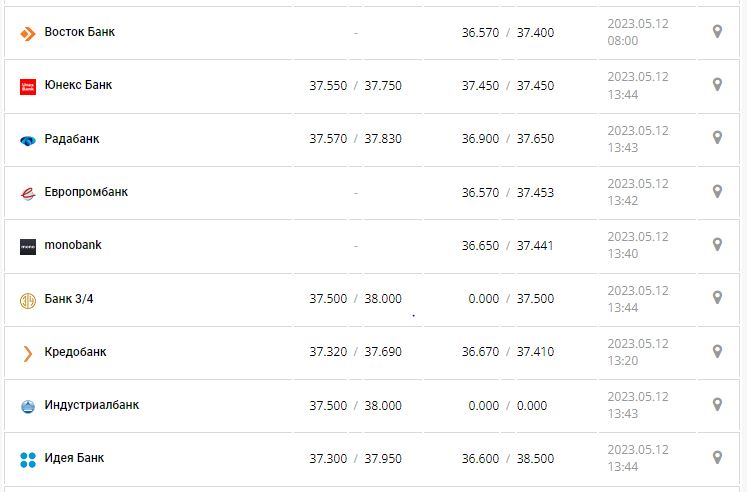The width and height of the screenshot is (747, 492).
Task: Open the Радабанк bank name link
Action: 72,139
